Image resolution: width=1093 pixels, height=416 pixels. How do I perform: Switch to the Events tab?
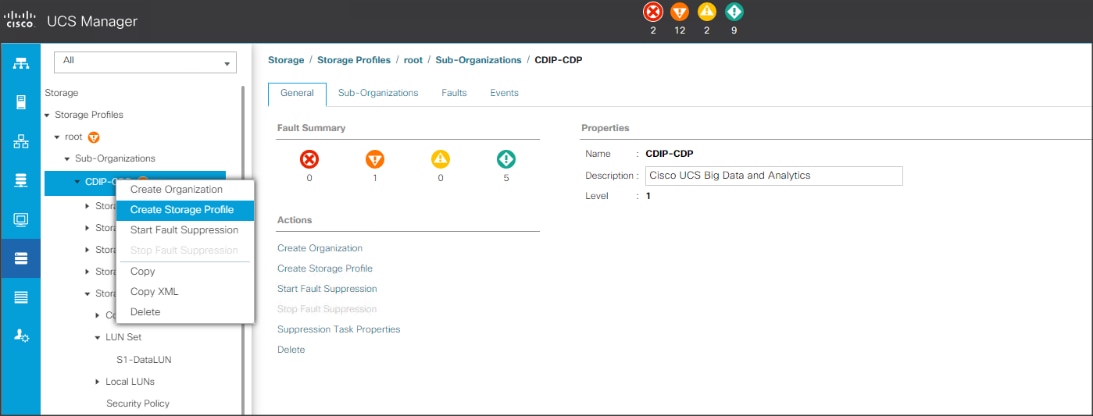(504, 93)
